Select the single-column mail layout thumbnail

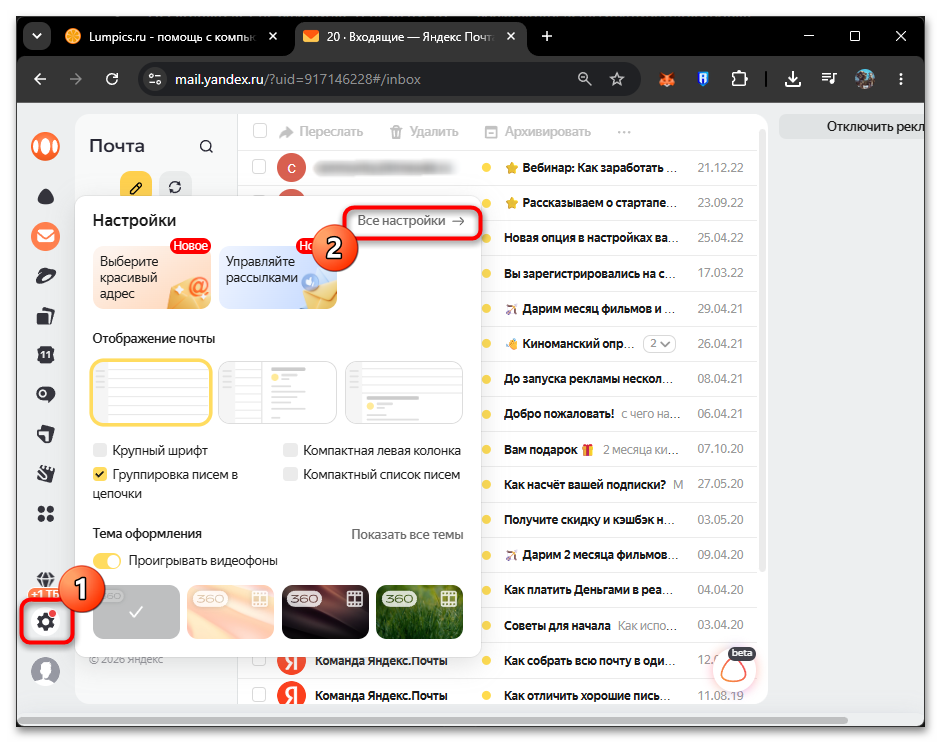pos(151,393)
